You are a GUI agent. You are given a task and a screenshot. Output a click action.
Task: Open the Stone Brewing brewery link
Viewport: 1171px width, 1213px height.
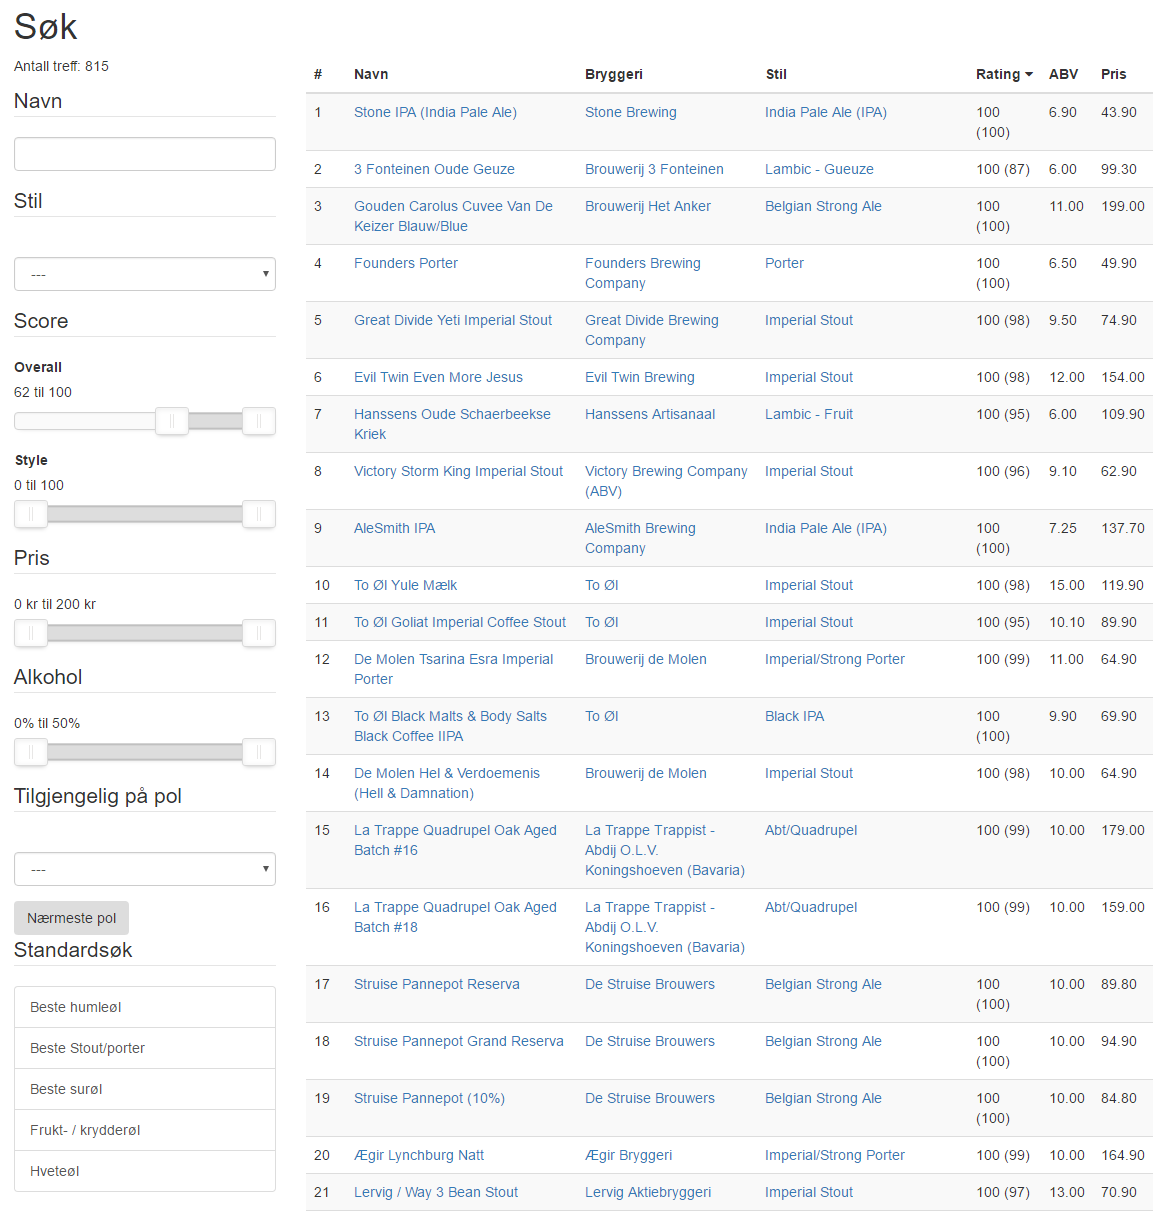(x=630, y=112)
